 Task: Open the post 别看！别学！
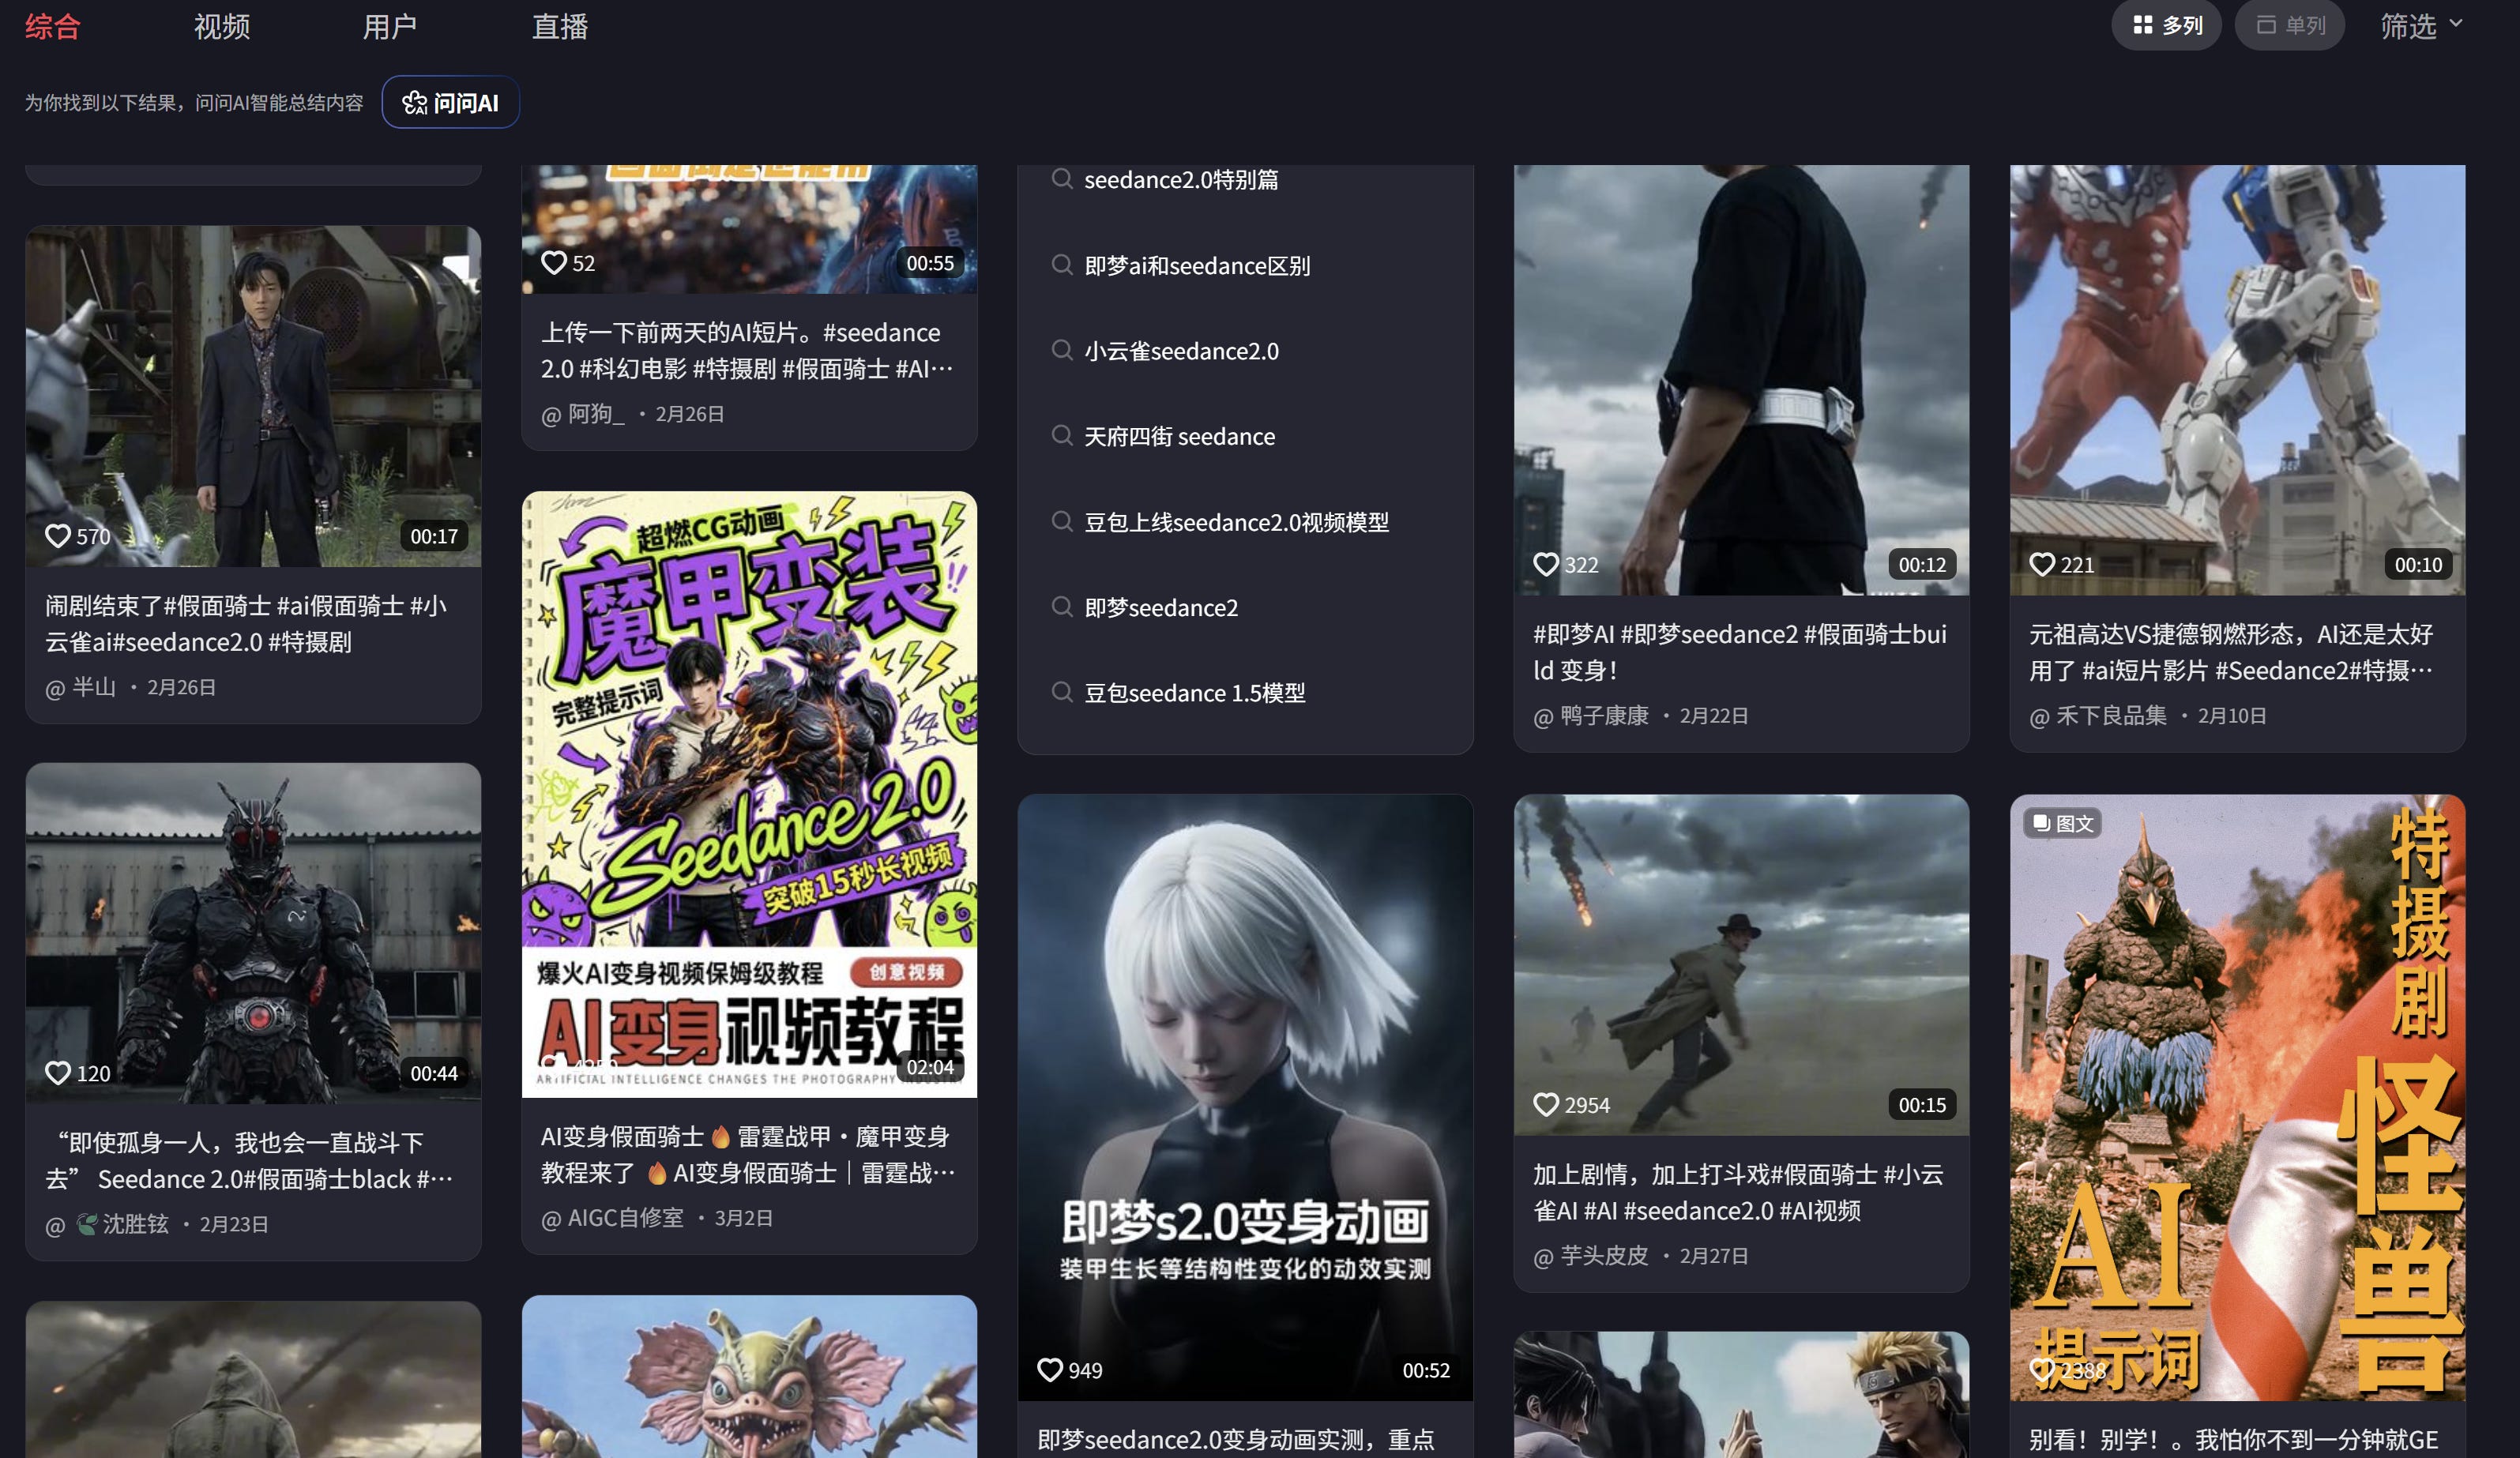click(2233, 1439)
